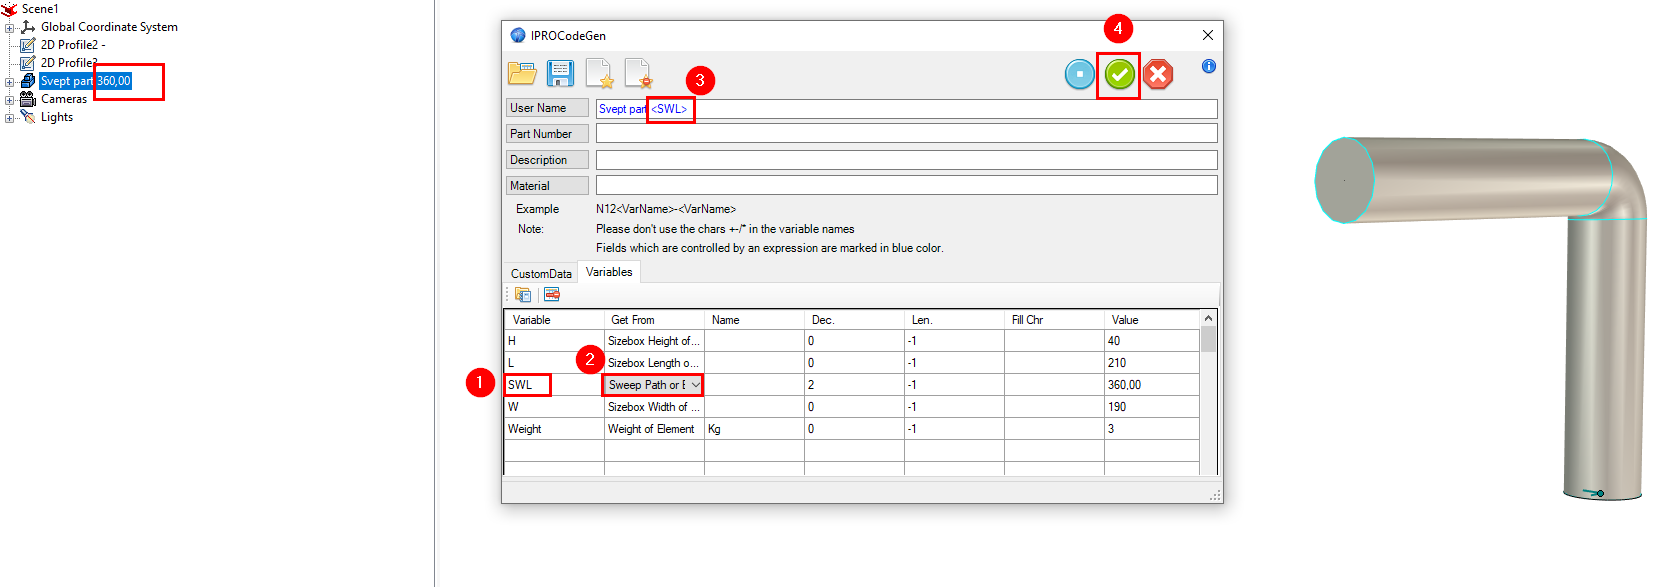Click the document with star icon
Viewport: 1665px width, 587px height.
click(x=599, y=73)
